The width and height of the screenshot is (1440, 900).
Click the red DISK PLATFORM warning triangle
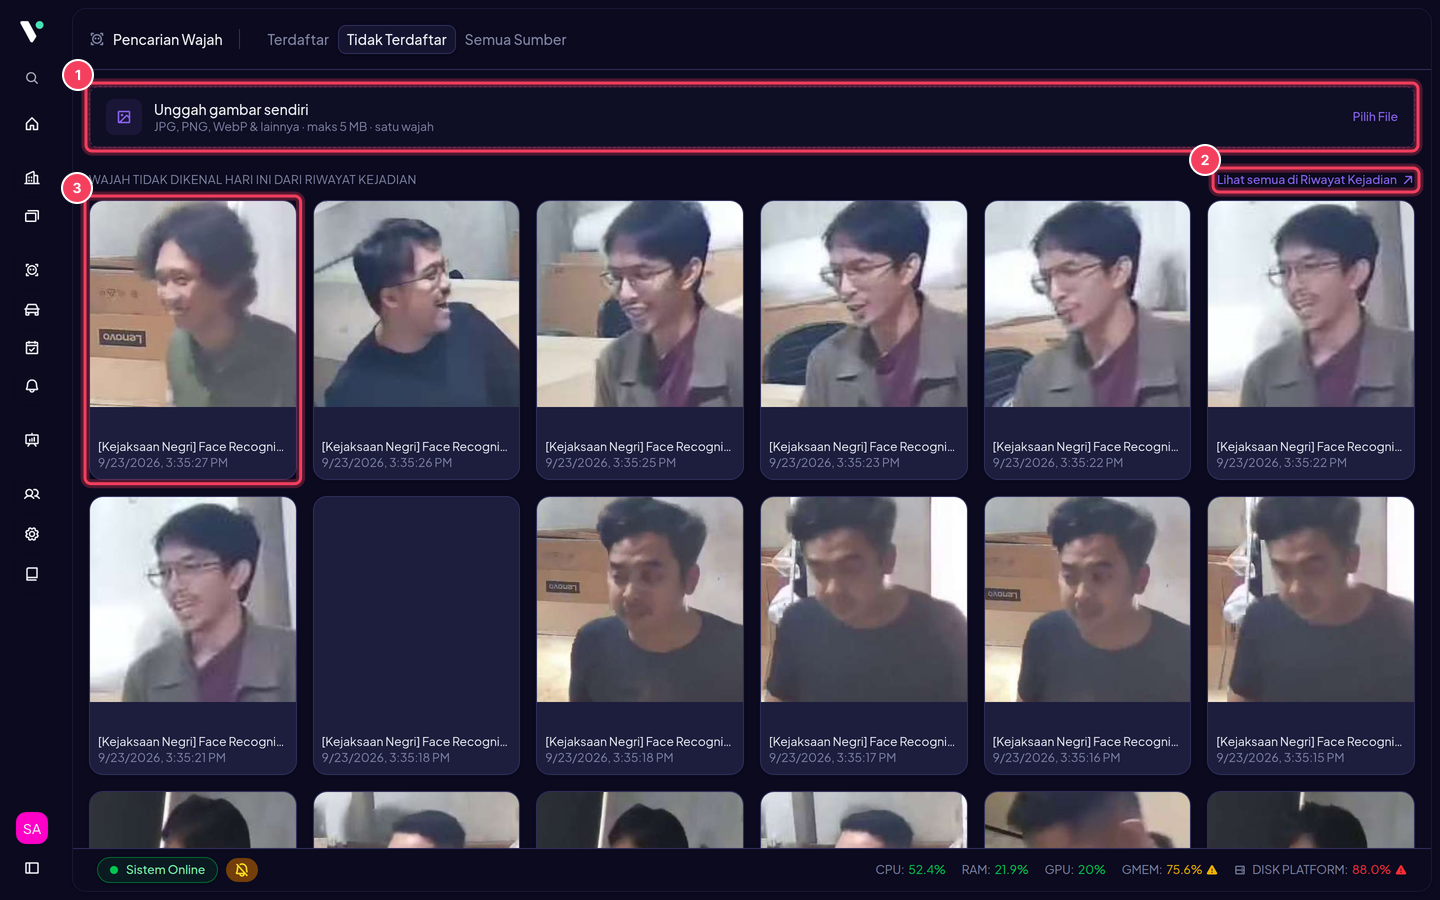point(1401,870)
